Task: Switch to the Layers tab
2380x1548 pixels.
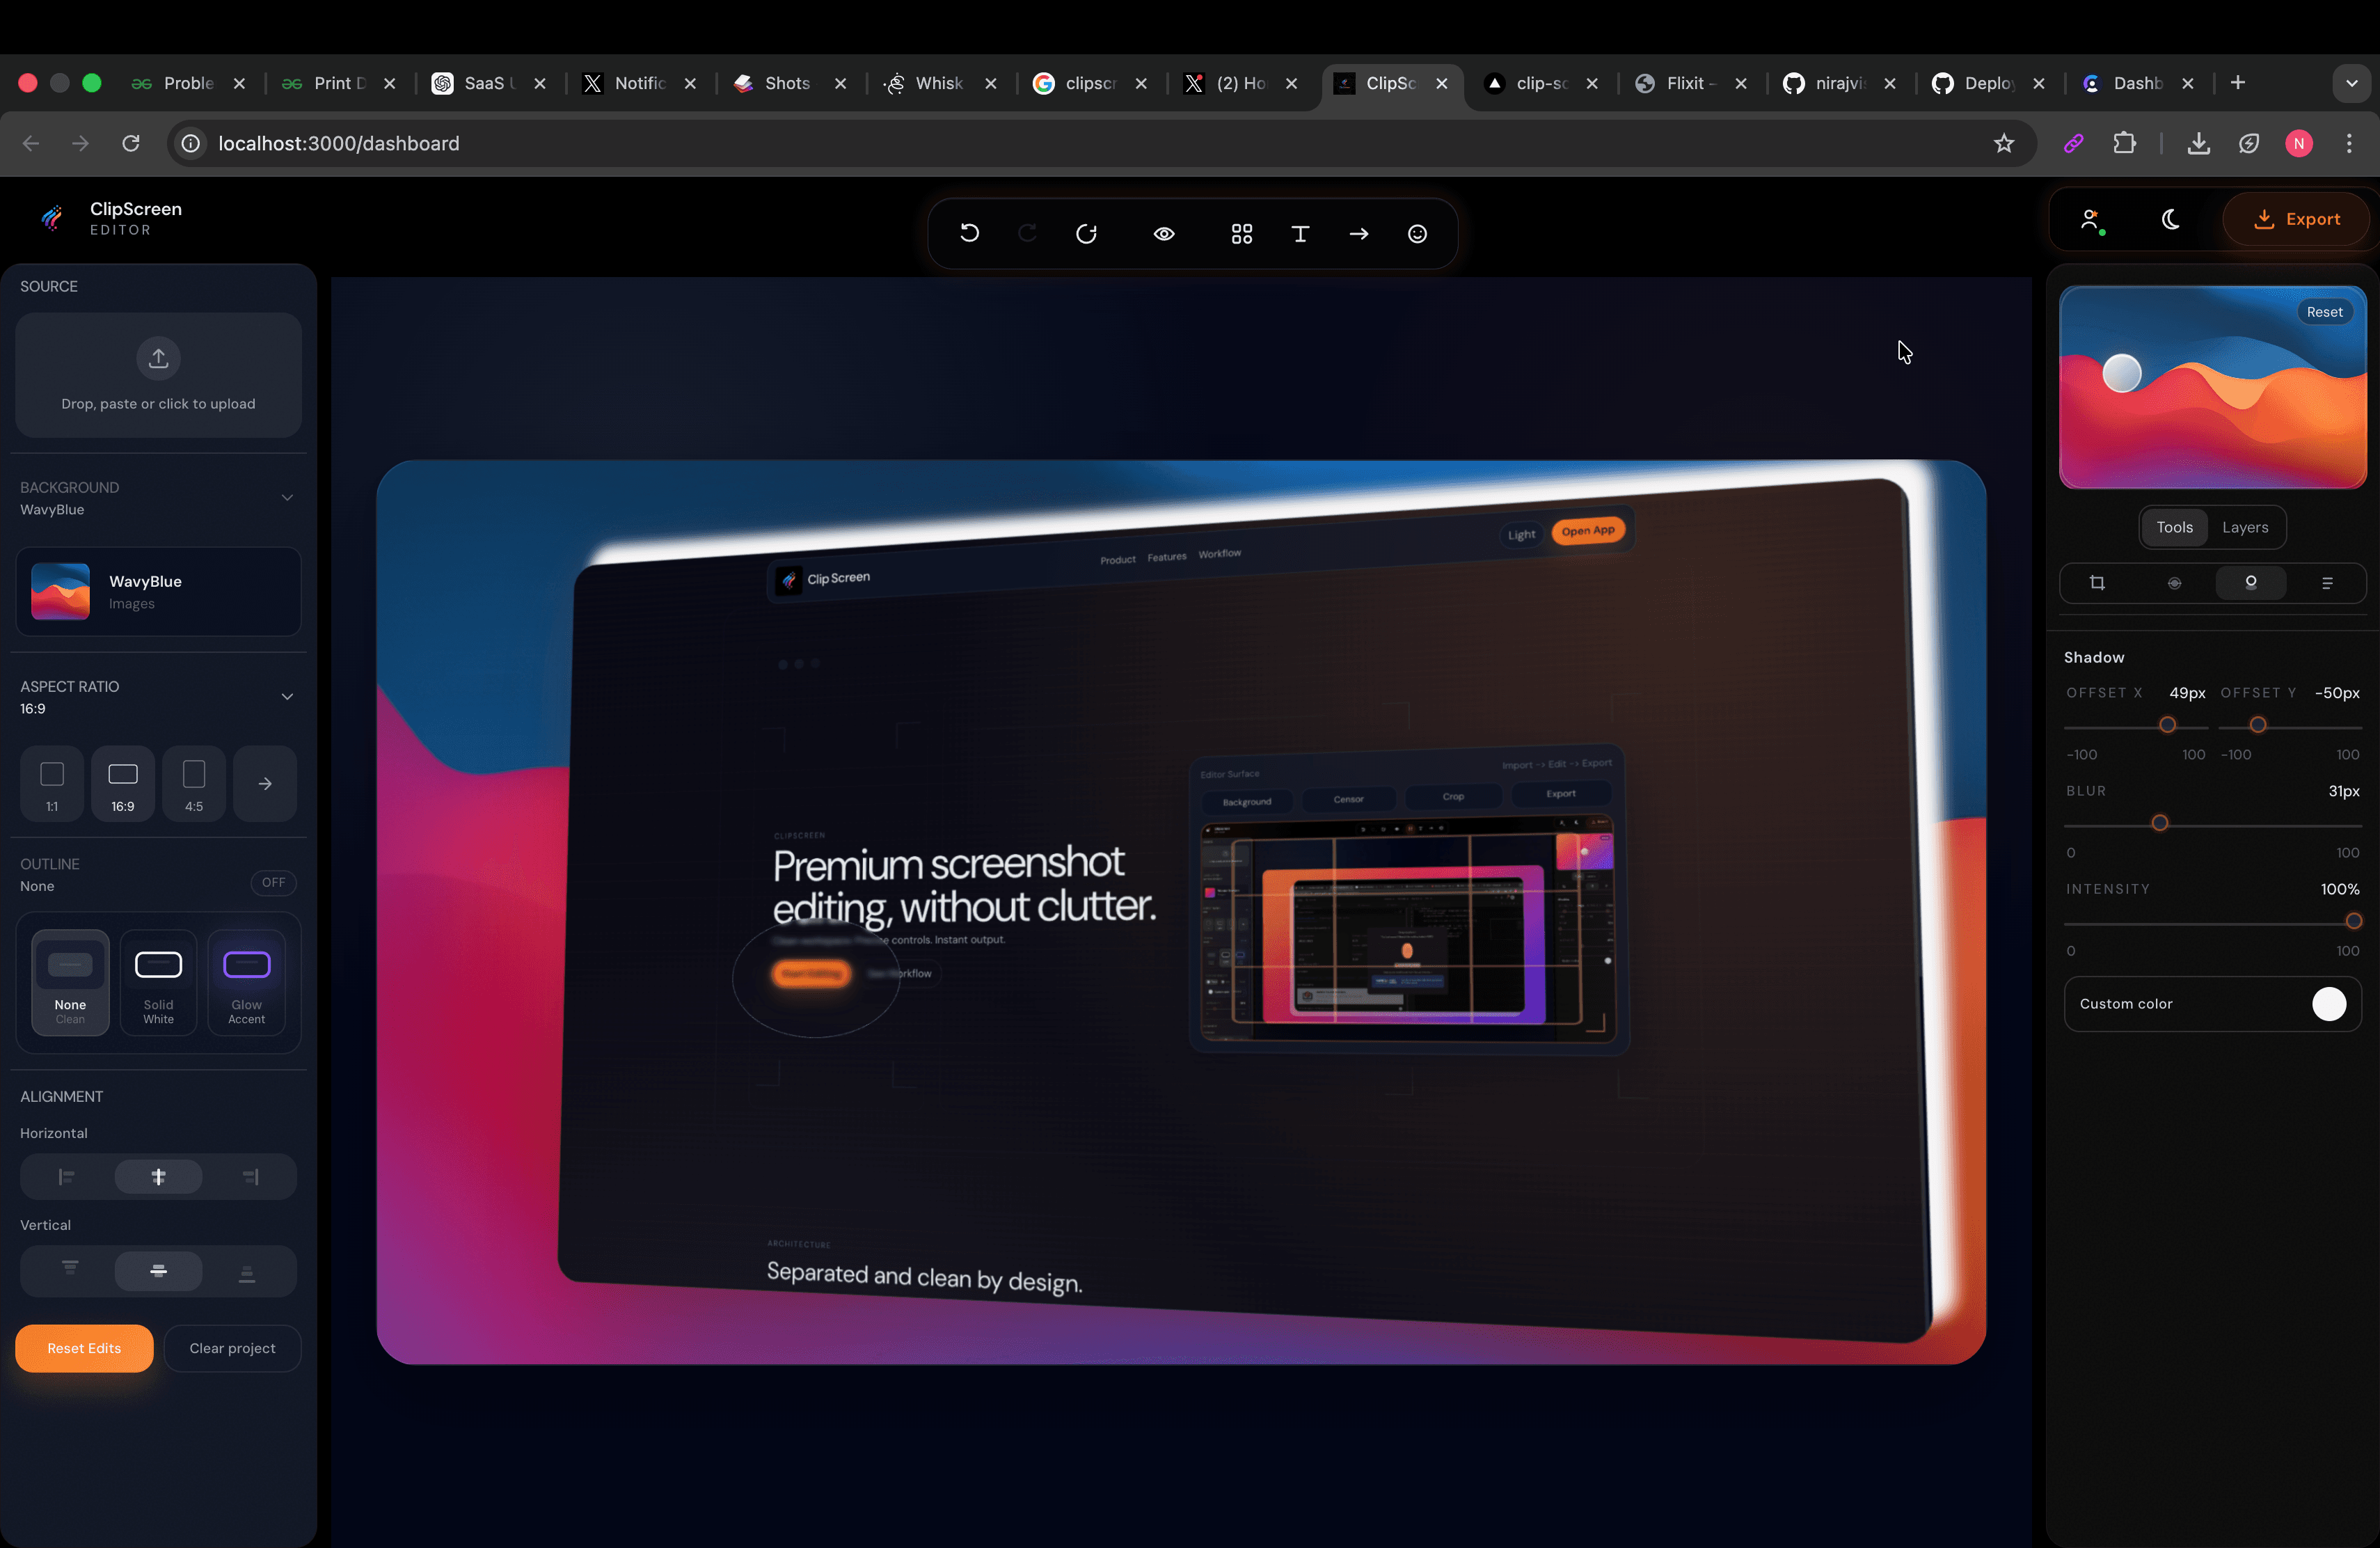Action: (x=2245, y=527)
